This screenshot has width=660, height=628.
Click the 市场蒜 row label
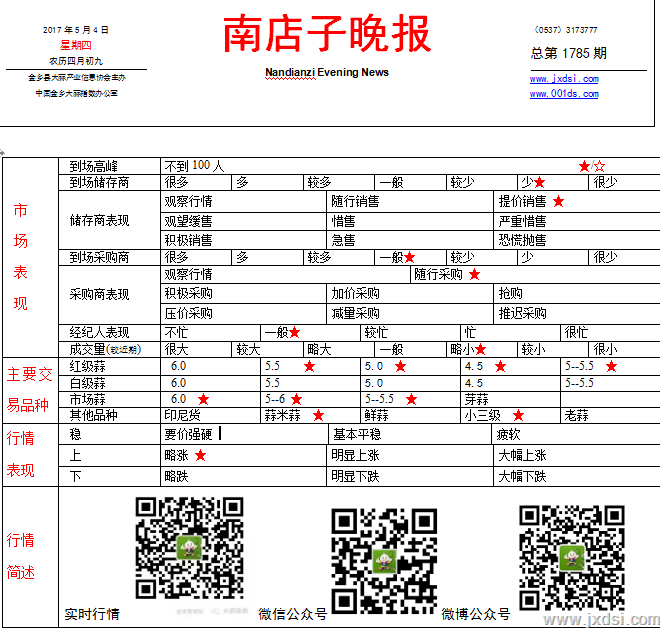click(88, 399)
